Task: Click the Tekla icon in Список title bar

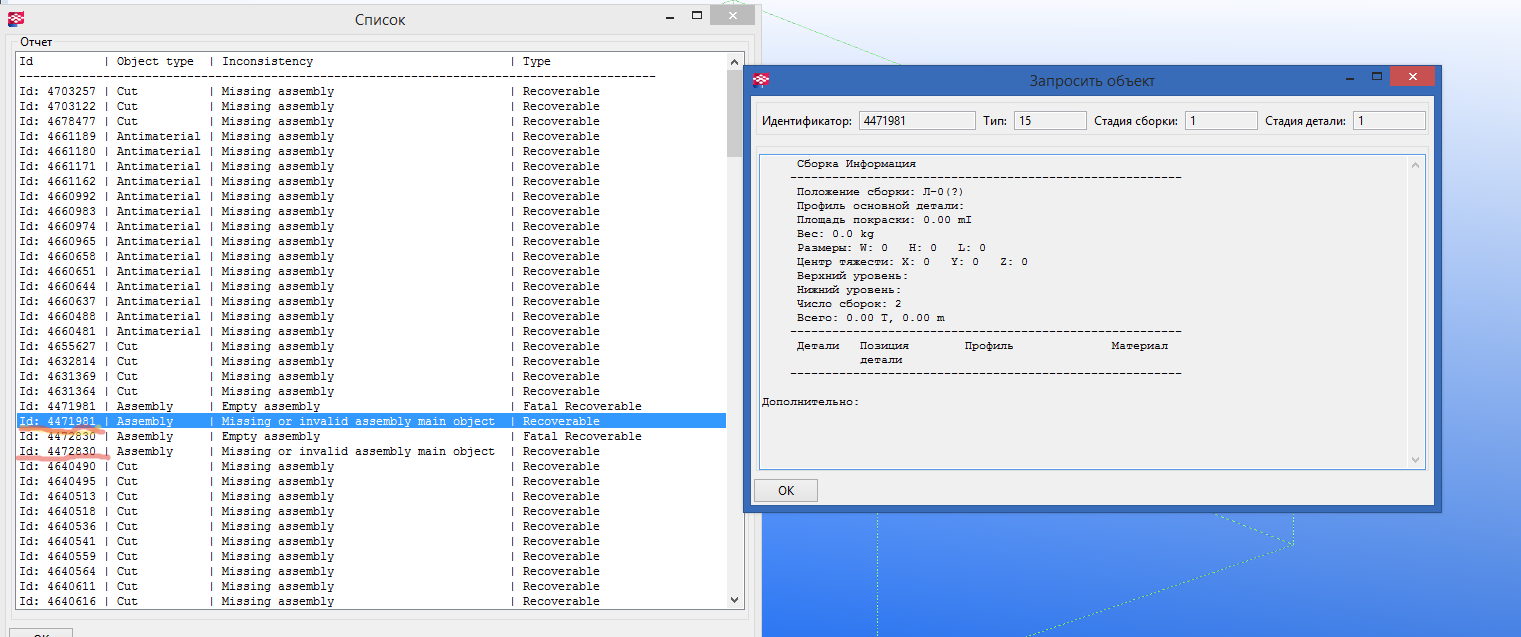Action: coord(16,18)
